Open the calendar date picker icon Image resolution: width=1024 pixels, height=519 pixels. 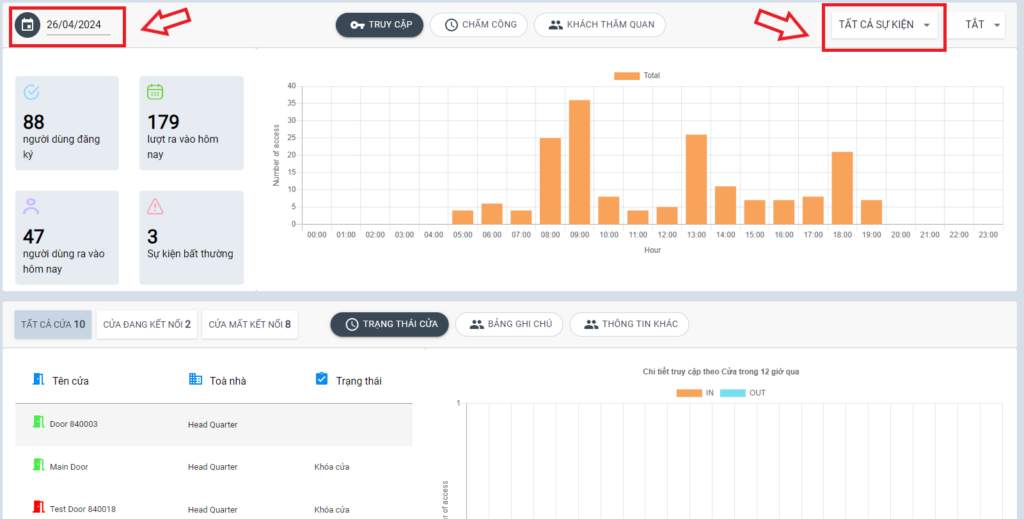click(28, 25)
